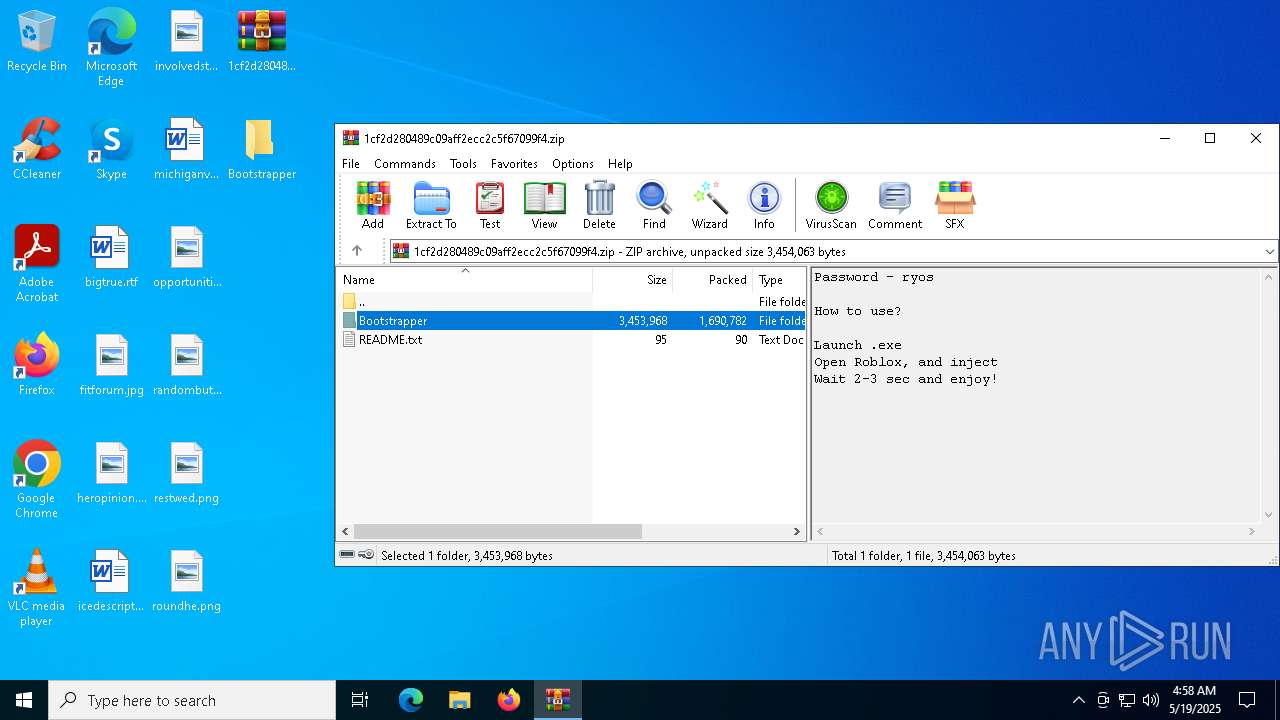1280x720 pixels.
Task: Open the Favorites menu
Action: click(x=514, y=163)
